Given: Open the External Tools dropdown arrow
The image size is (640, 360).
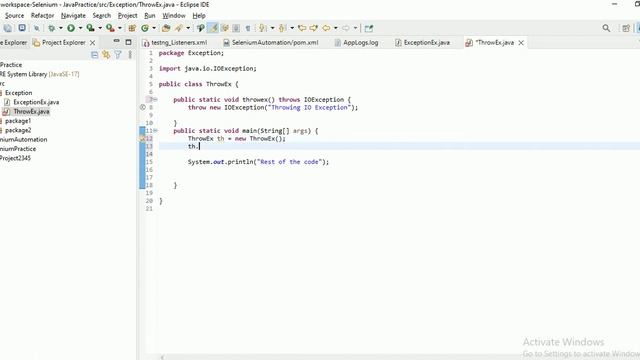Looking at the screenshot, I should tap(120, 28).
